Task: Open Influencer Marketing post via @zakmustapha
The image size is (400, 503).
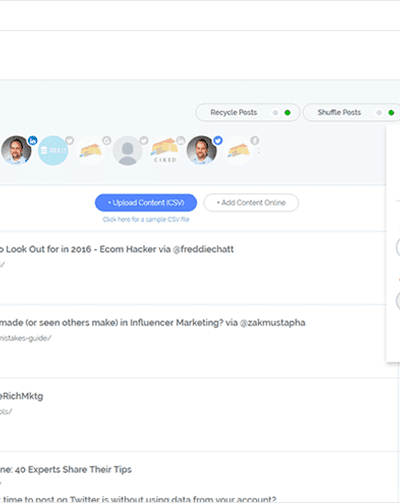Action: point(153,323)
